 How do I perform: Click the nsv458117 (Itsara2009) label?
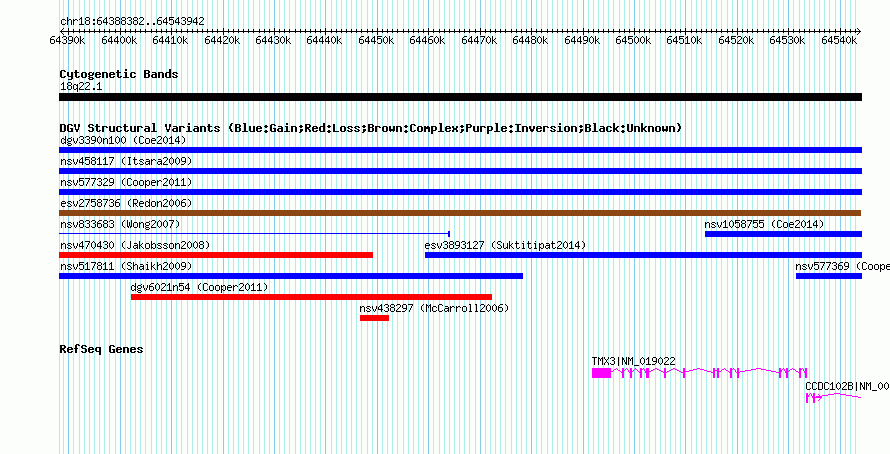click(x=126, y=161)
